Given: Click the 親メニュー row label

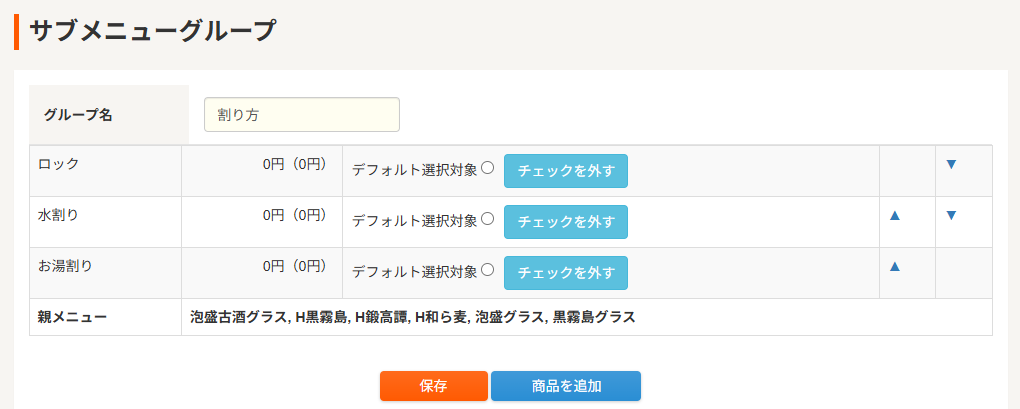Looking at the screenshot, I should click(x=72, y=318).
